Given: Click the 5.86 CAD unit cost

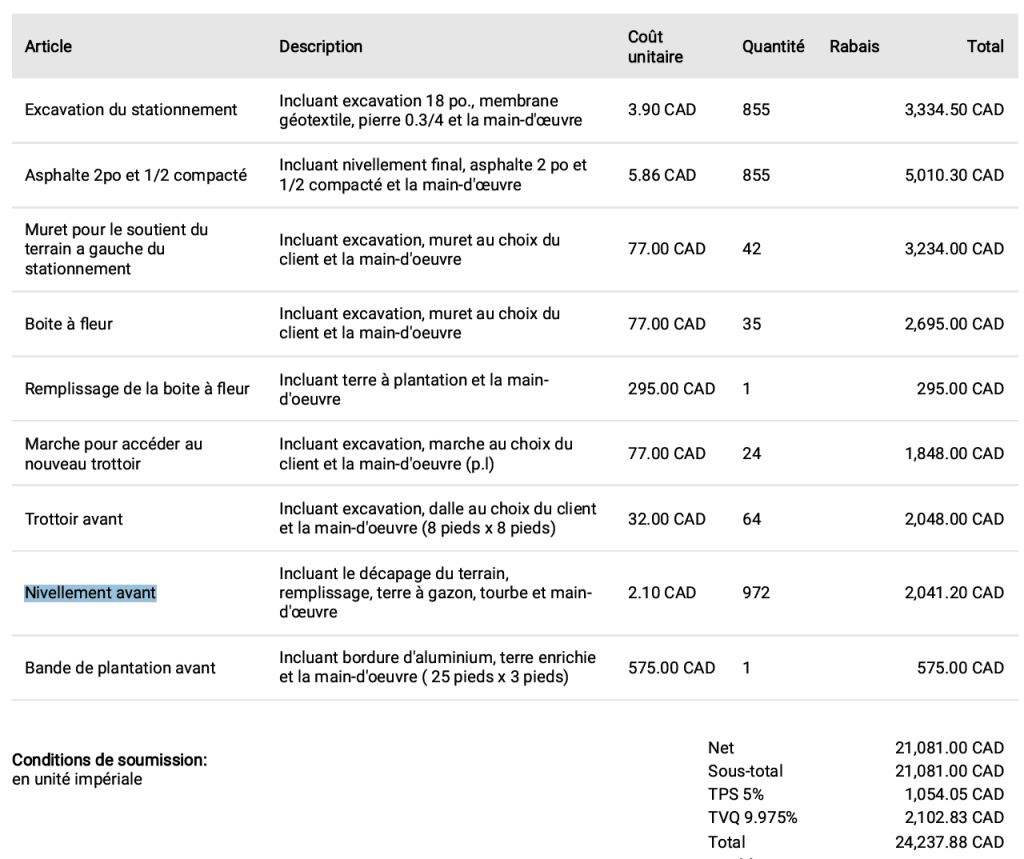Looking at the screenshot, I should point(661,175).
